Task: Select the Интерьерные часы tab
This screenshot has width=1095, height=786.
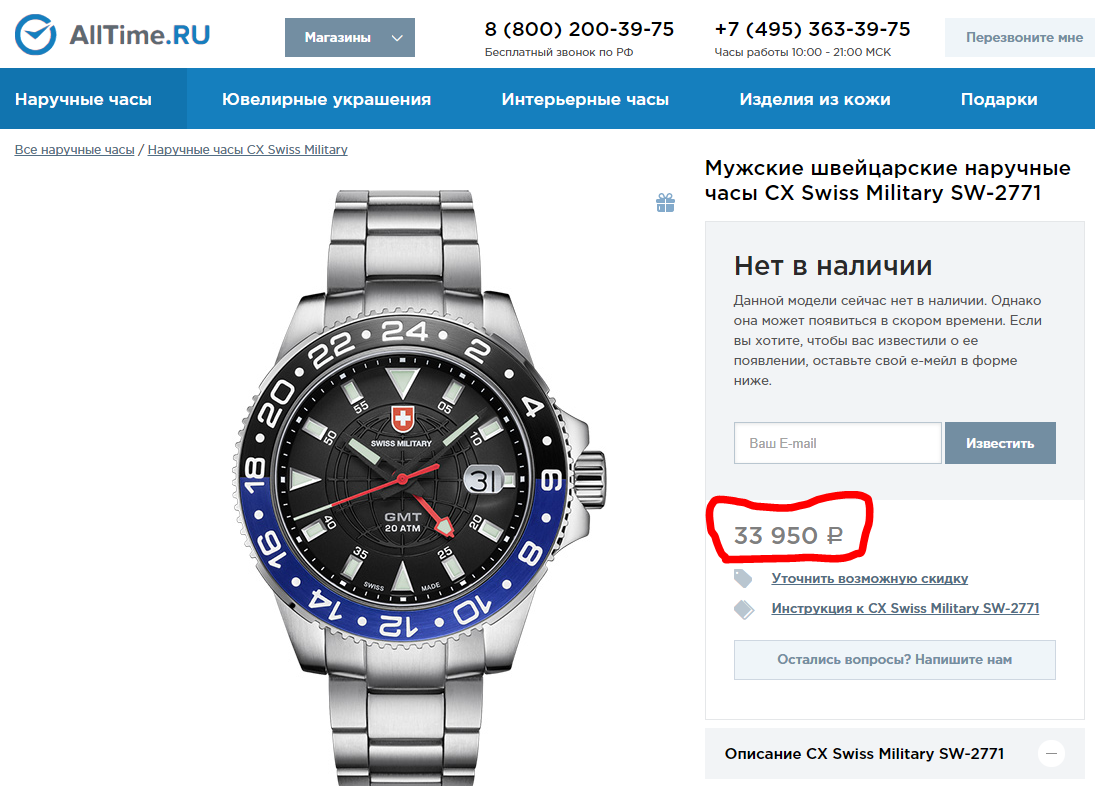Action: tap(585, 99)
